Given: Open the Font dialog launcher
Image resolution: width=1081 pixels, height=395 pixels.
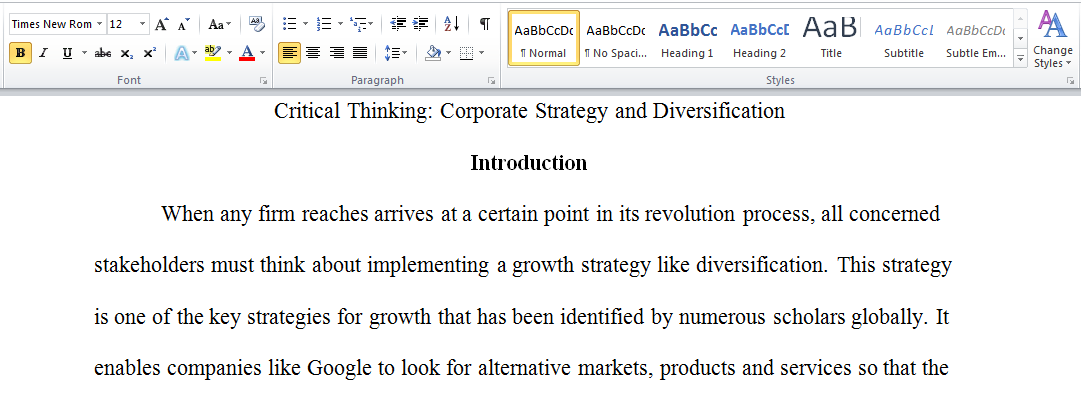Looking at the screenshot, I should [x=263, y=81].
